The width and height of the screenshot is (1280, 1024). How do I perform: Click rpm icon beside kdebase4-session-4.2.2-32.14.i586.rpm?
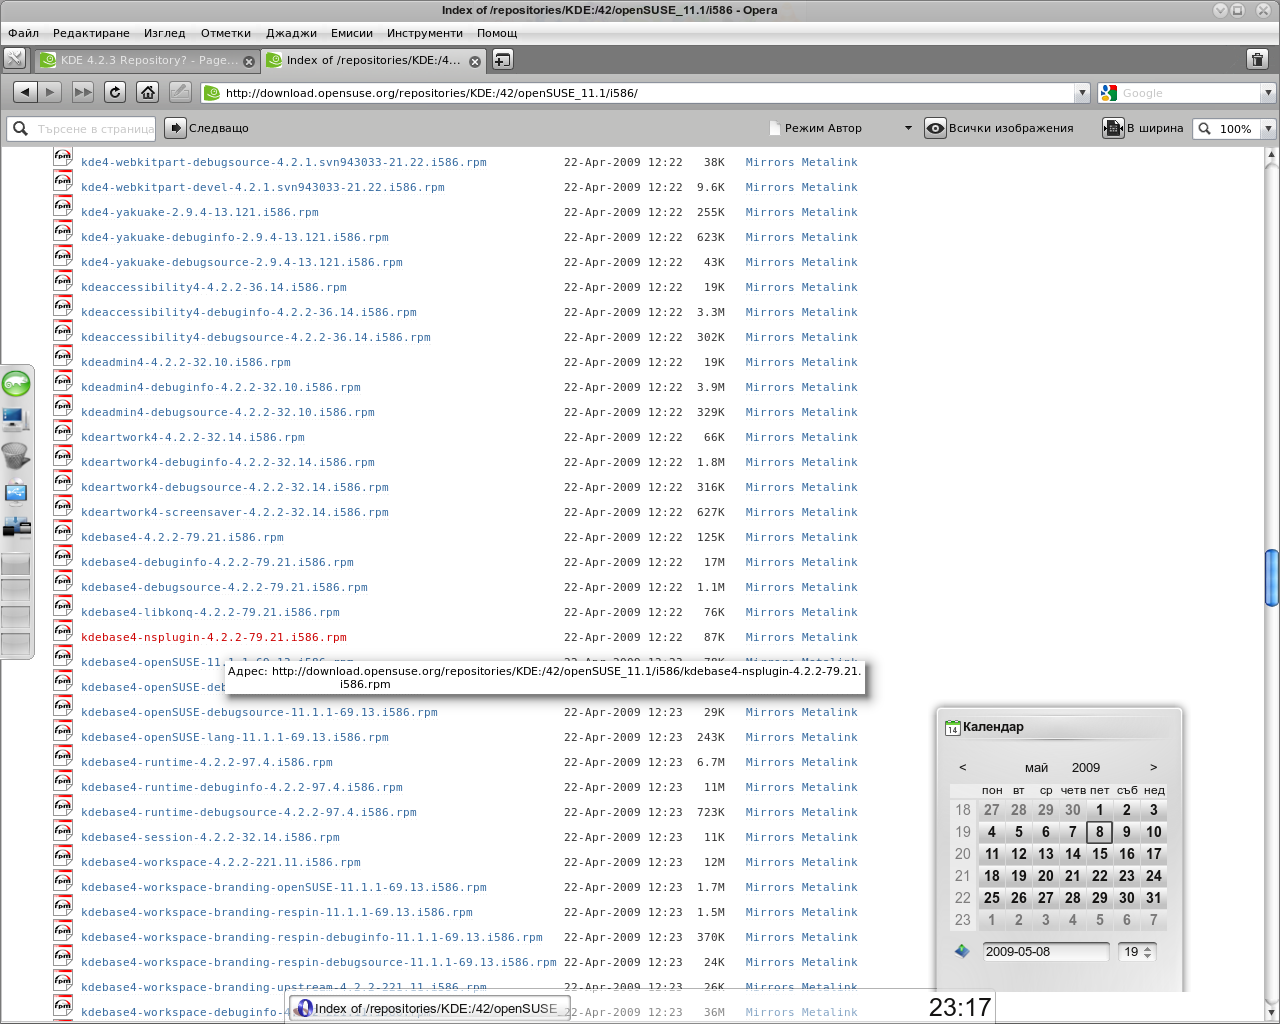tap(63, 832)
